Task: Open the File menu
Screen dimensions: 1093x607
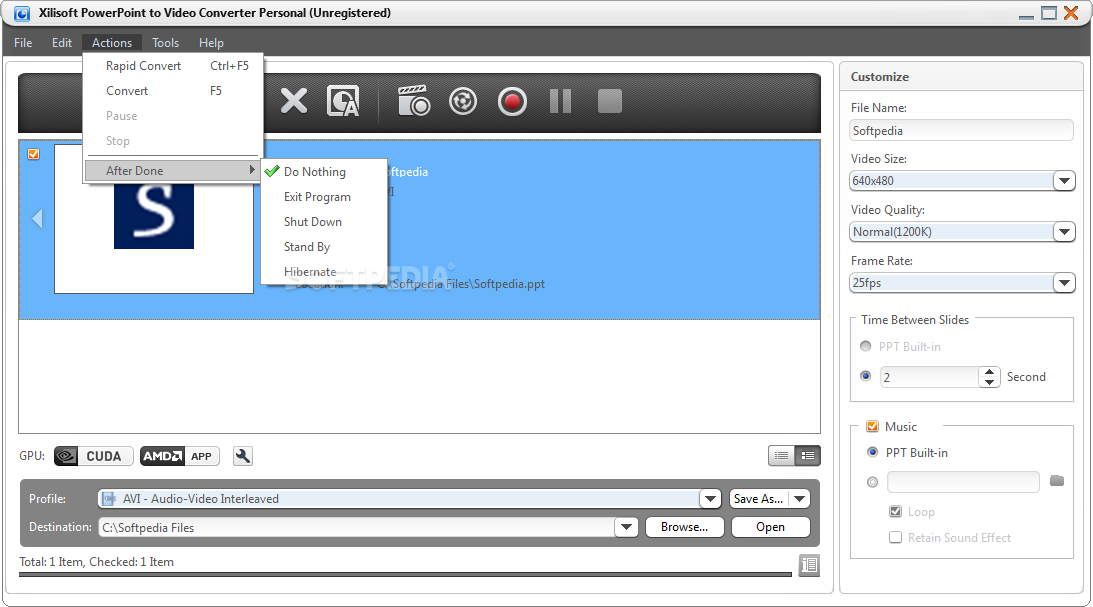Action: [23, 43]
